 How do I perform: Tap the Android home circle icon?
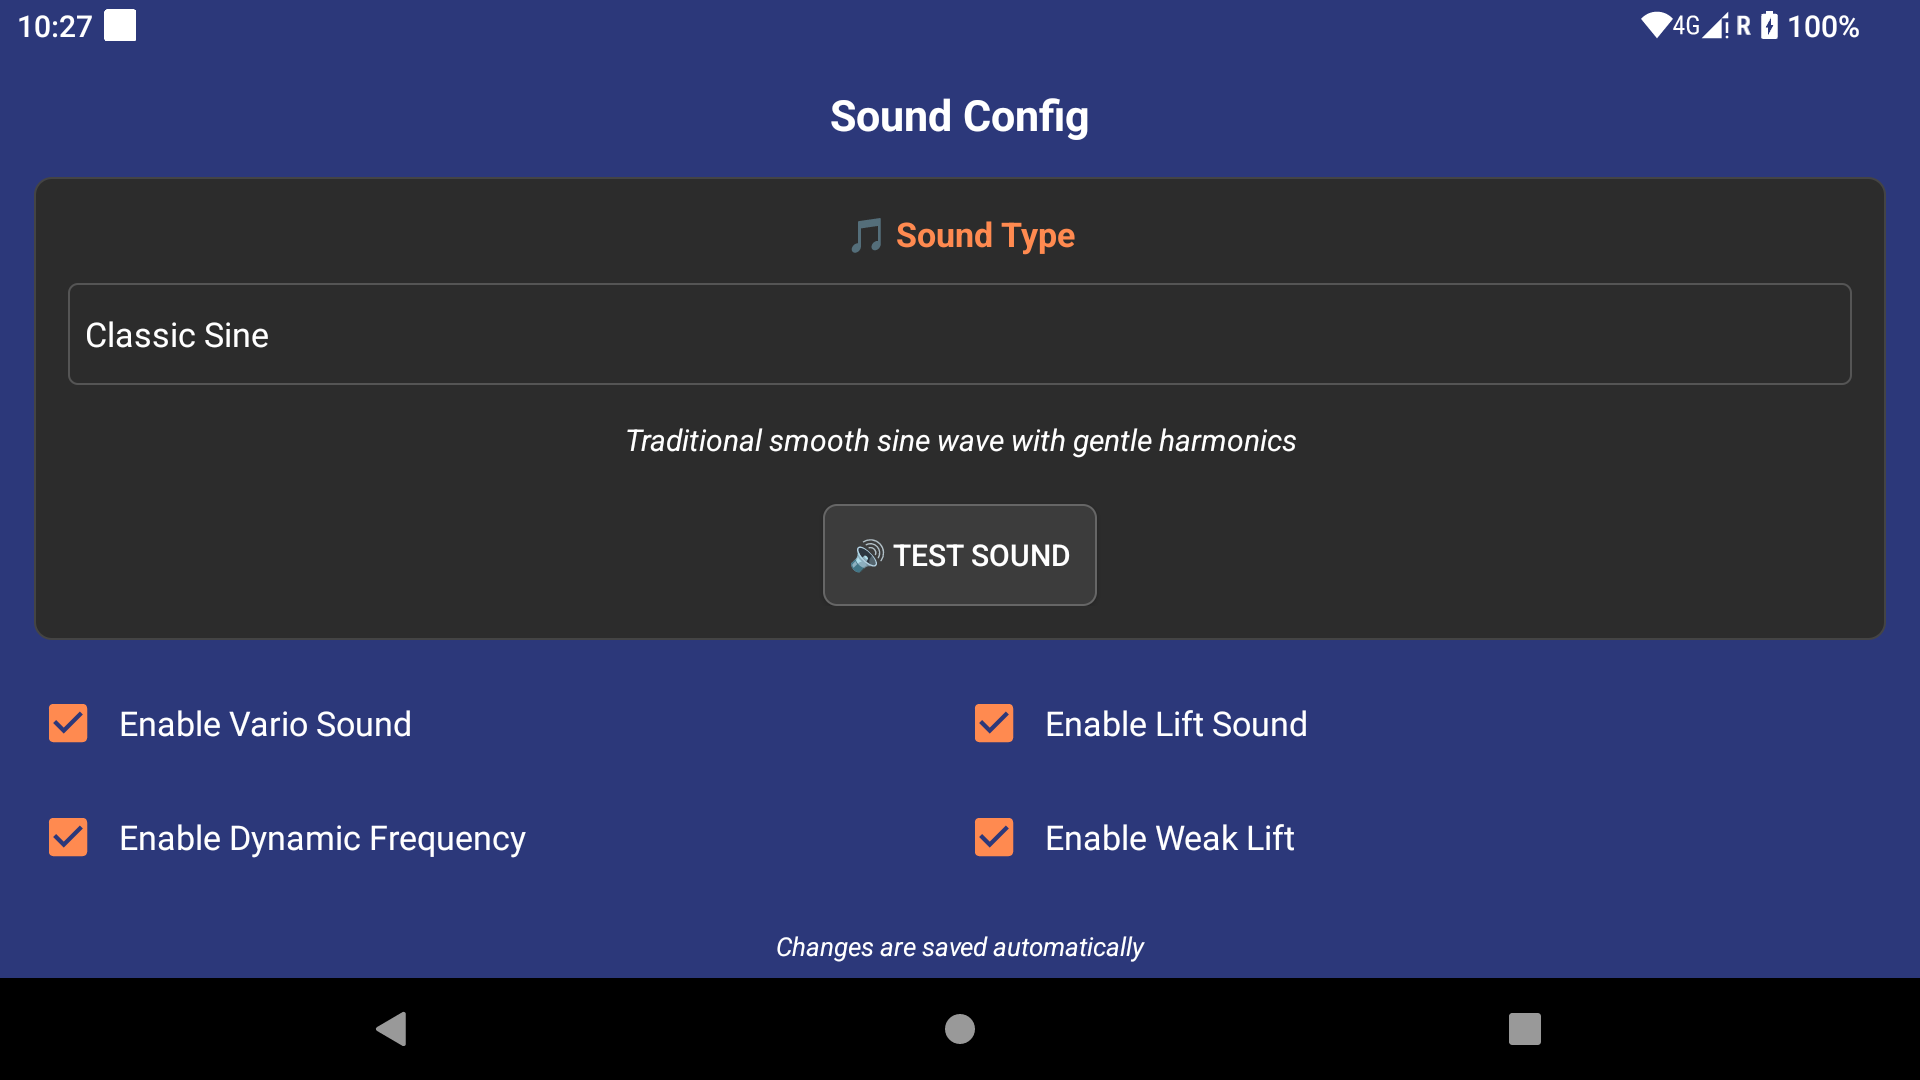960,1029
